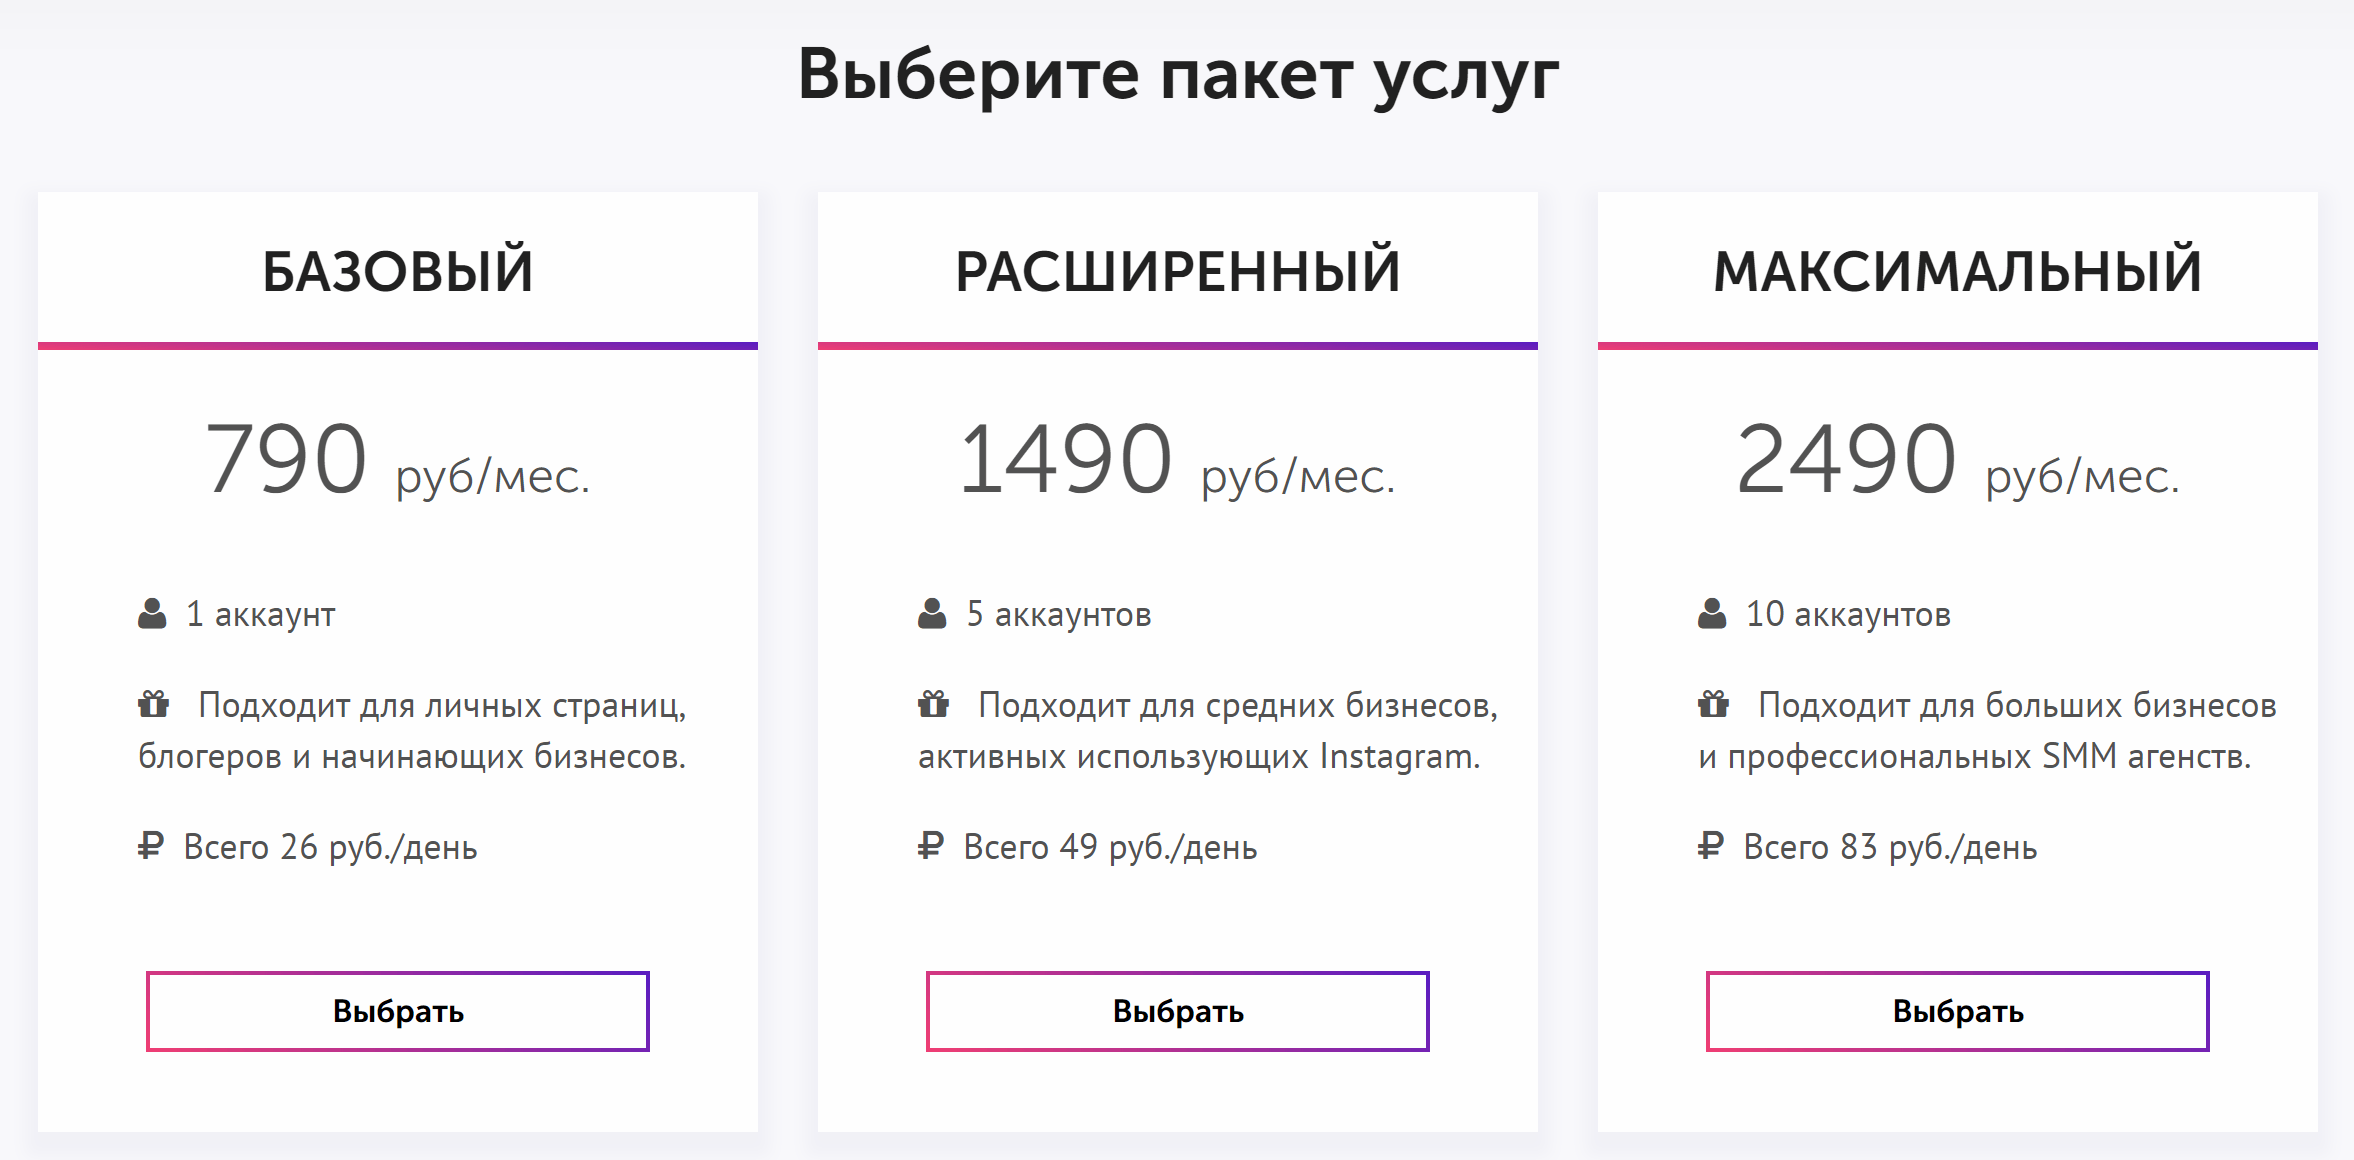
Task: Click the ruble icon next to "Всего 49 руб./день"
Action: pyautogui.click(x=931, y=846)
